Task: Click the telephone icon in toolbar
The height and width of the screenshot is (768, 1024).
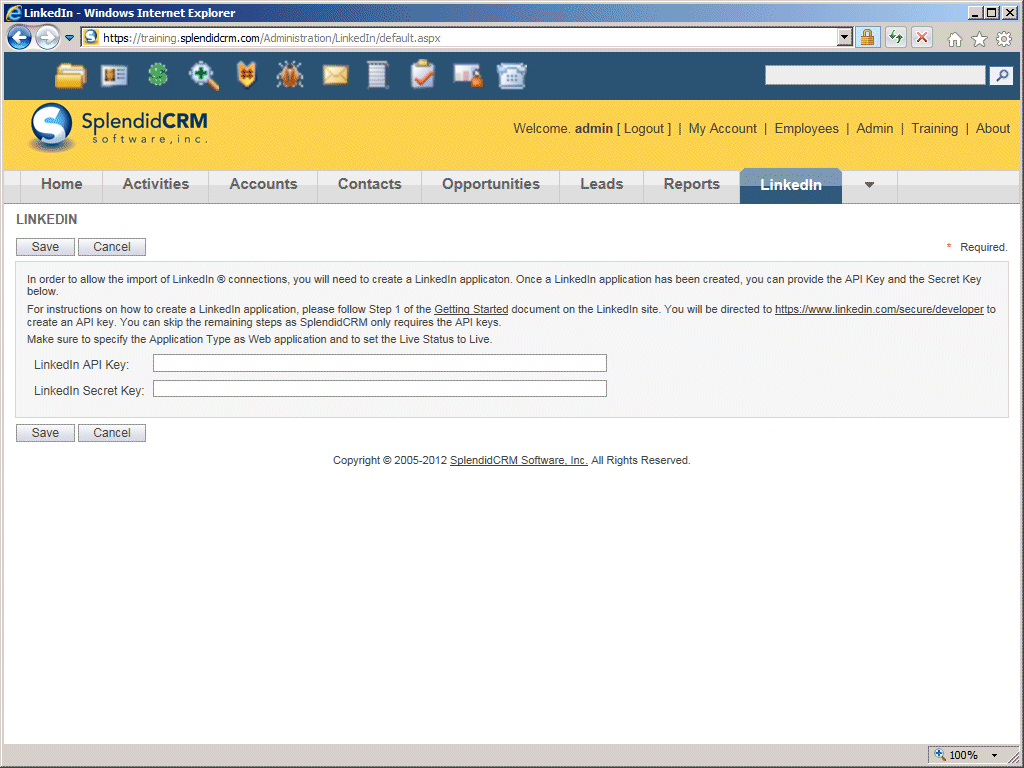Action: pyautogui.click(x=512, y=75)
